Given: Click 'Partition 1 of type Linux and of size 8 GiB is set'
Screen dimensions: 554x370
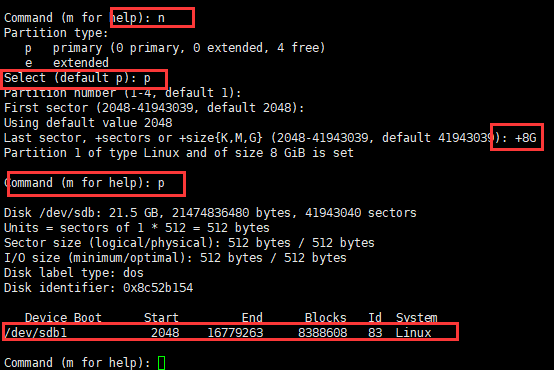Looking at the screenshot, I should point(178,153).
